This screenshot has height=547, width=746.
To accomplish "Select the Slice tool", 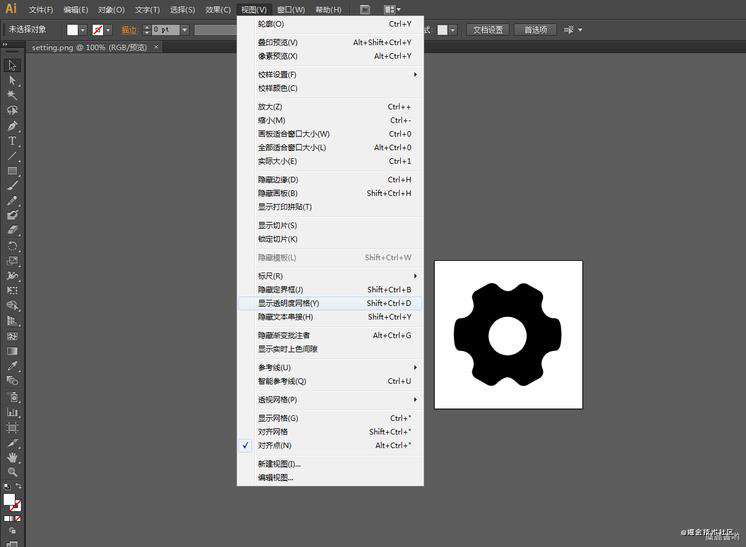I will click(x=12, y=443).
